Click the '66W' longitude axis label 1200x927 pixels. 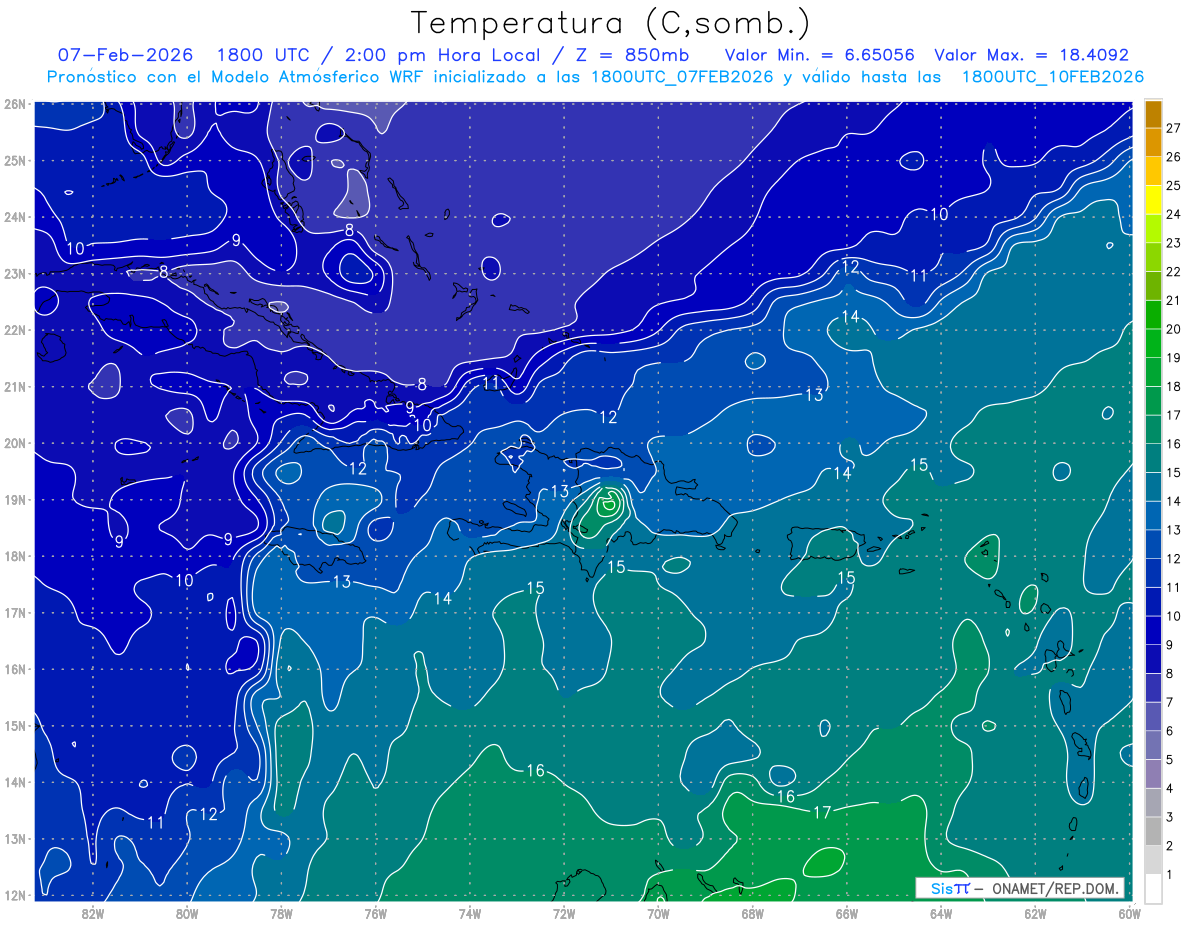click(x=846, y=913)
